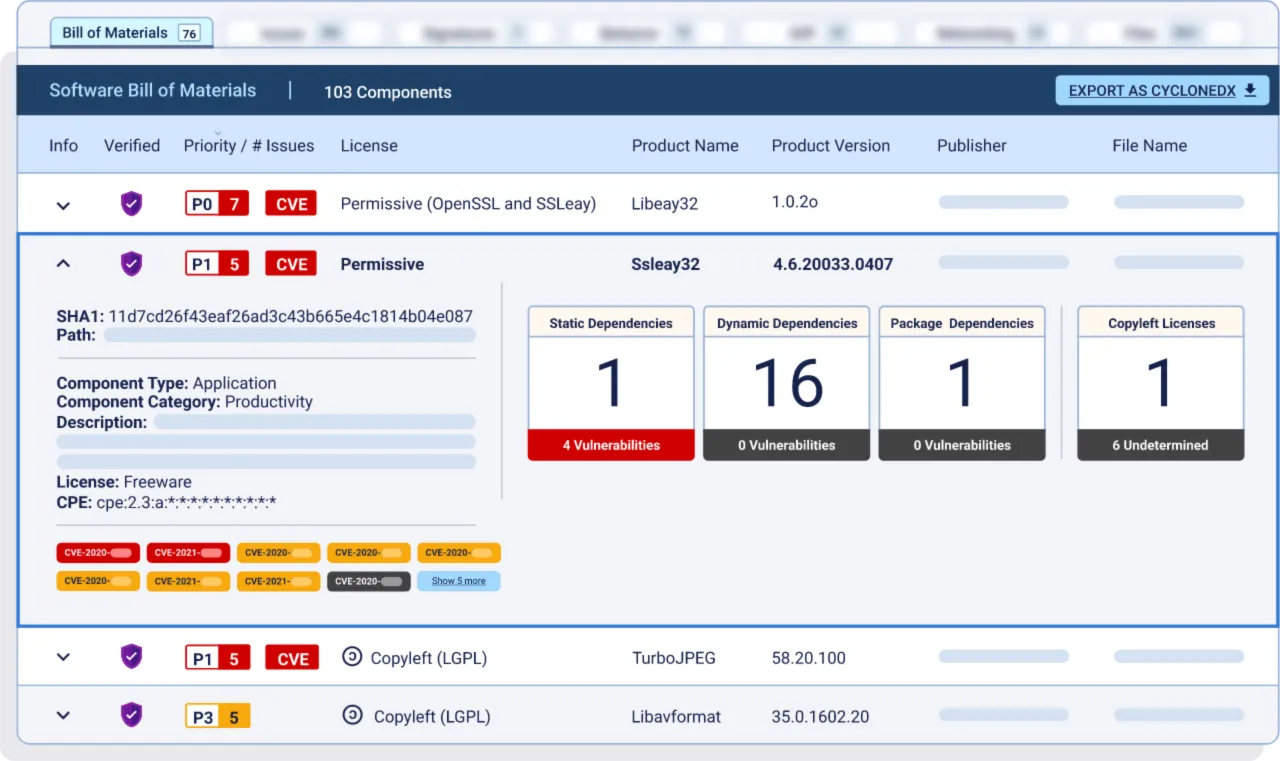Switch to the Bill of Materials tab
1280x761 pixels.
tap(129, 33)
